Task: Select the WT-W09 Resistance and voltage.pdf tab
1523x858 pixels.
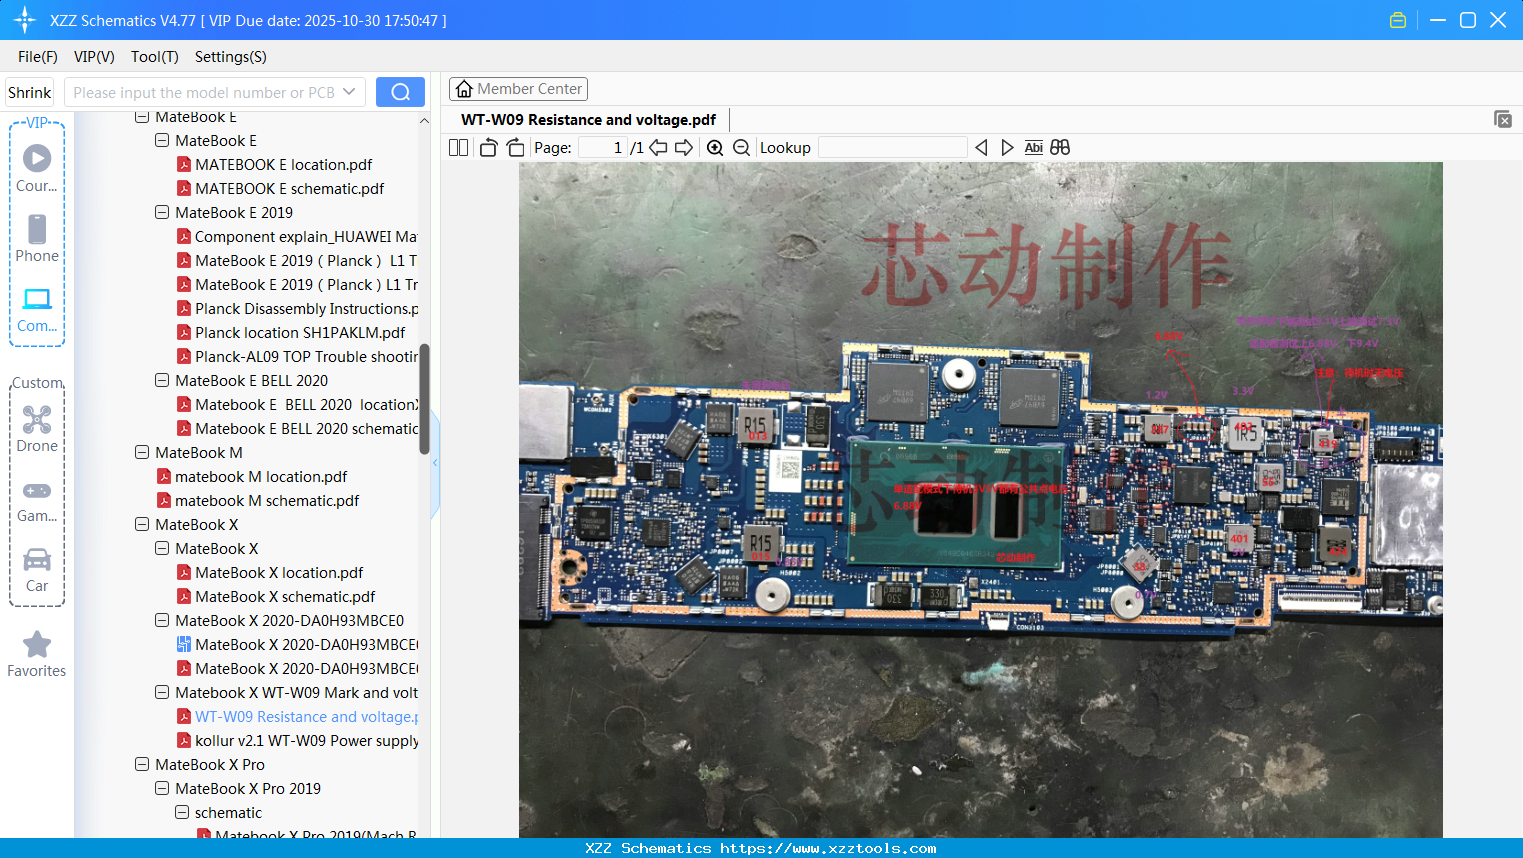Action: (x=588, y=120)
